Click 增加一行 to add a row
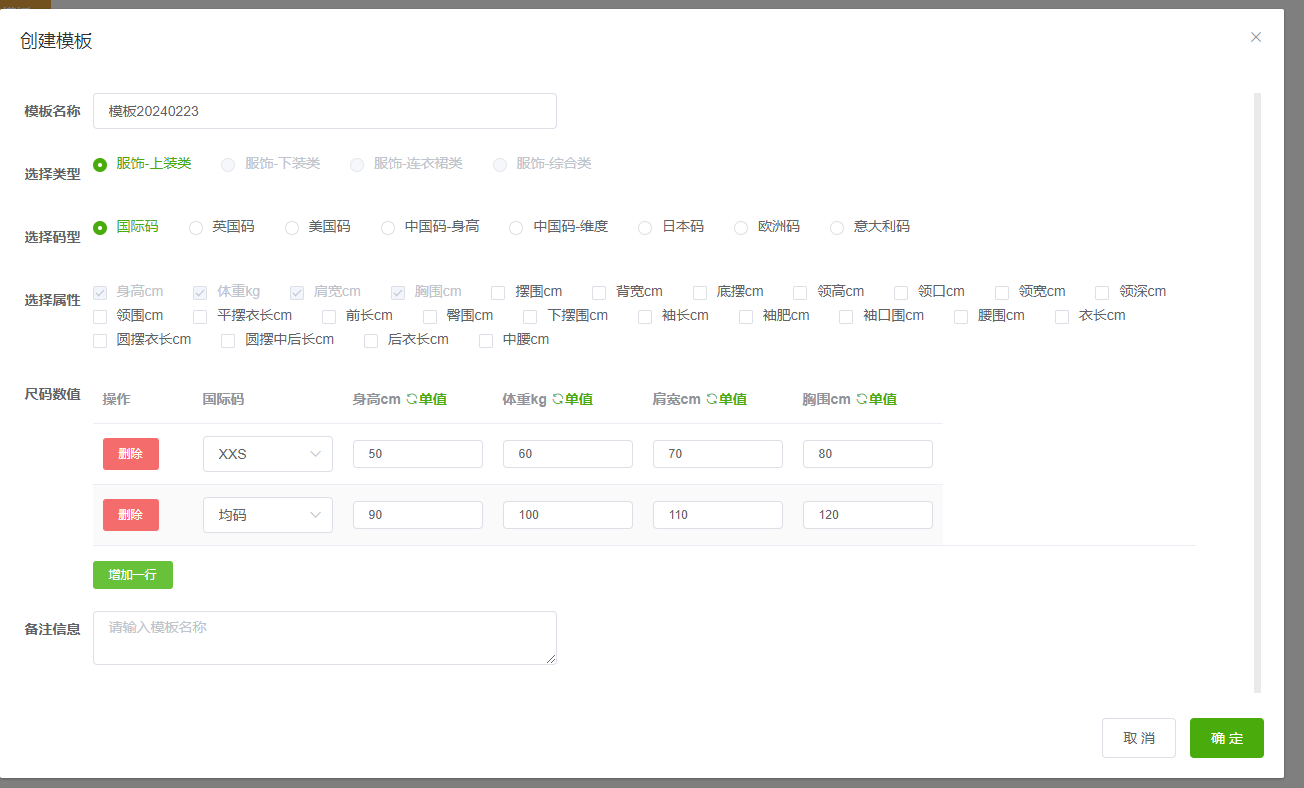Viewport: 1304px width, 788px height. (x=133, y=575)
